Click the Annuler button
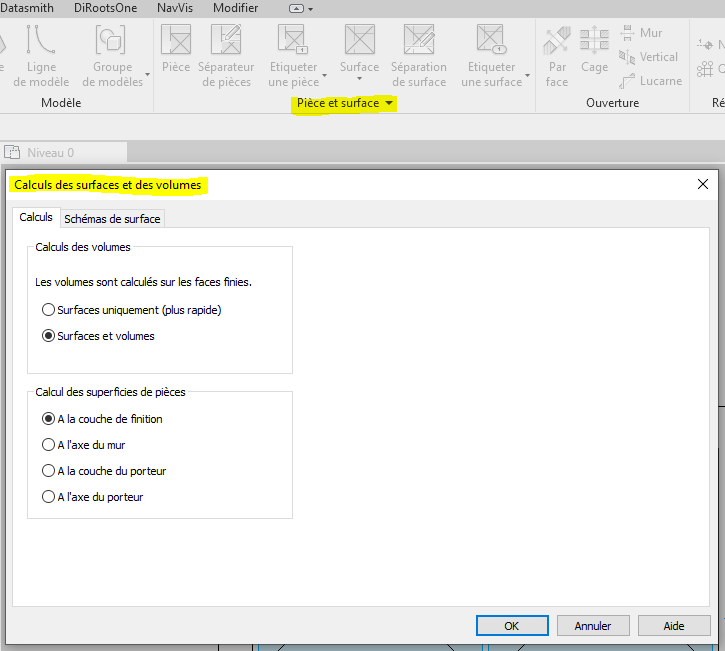 click(593, 626)
